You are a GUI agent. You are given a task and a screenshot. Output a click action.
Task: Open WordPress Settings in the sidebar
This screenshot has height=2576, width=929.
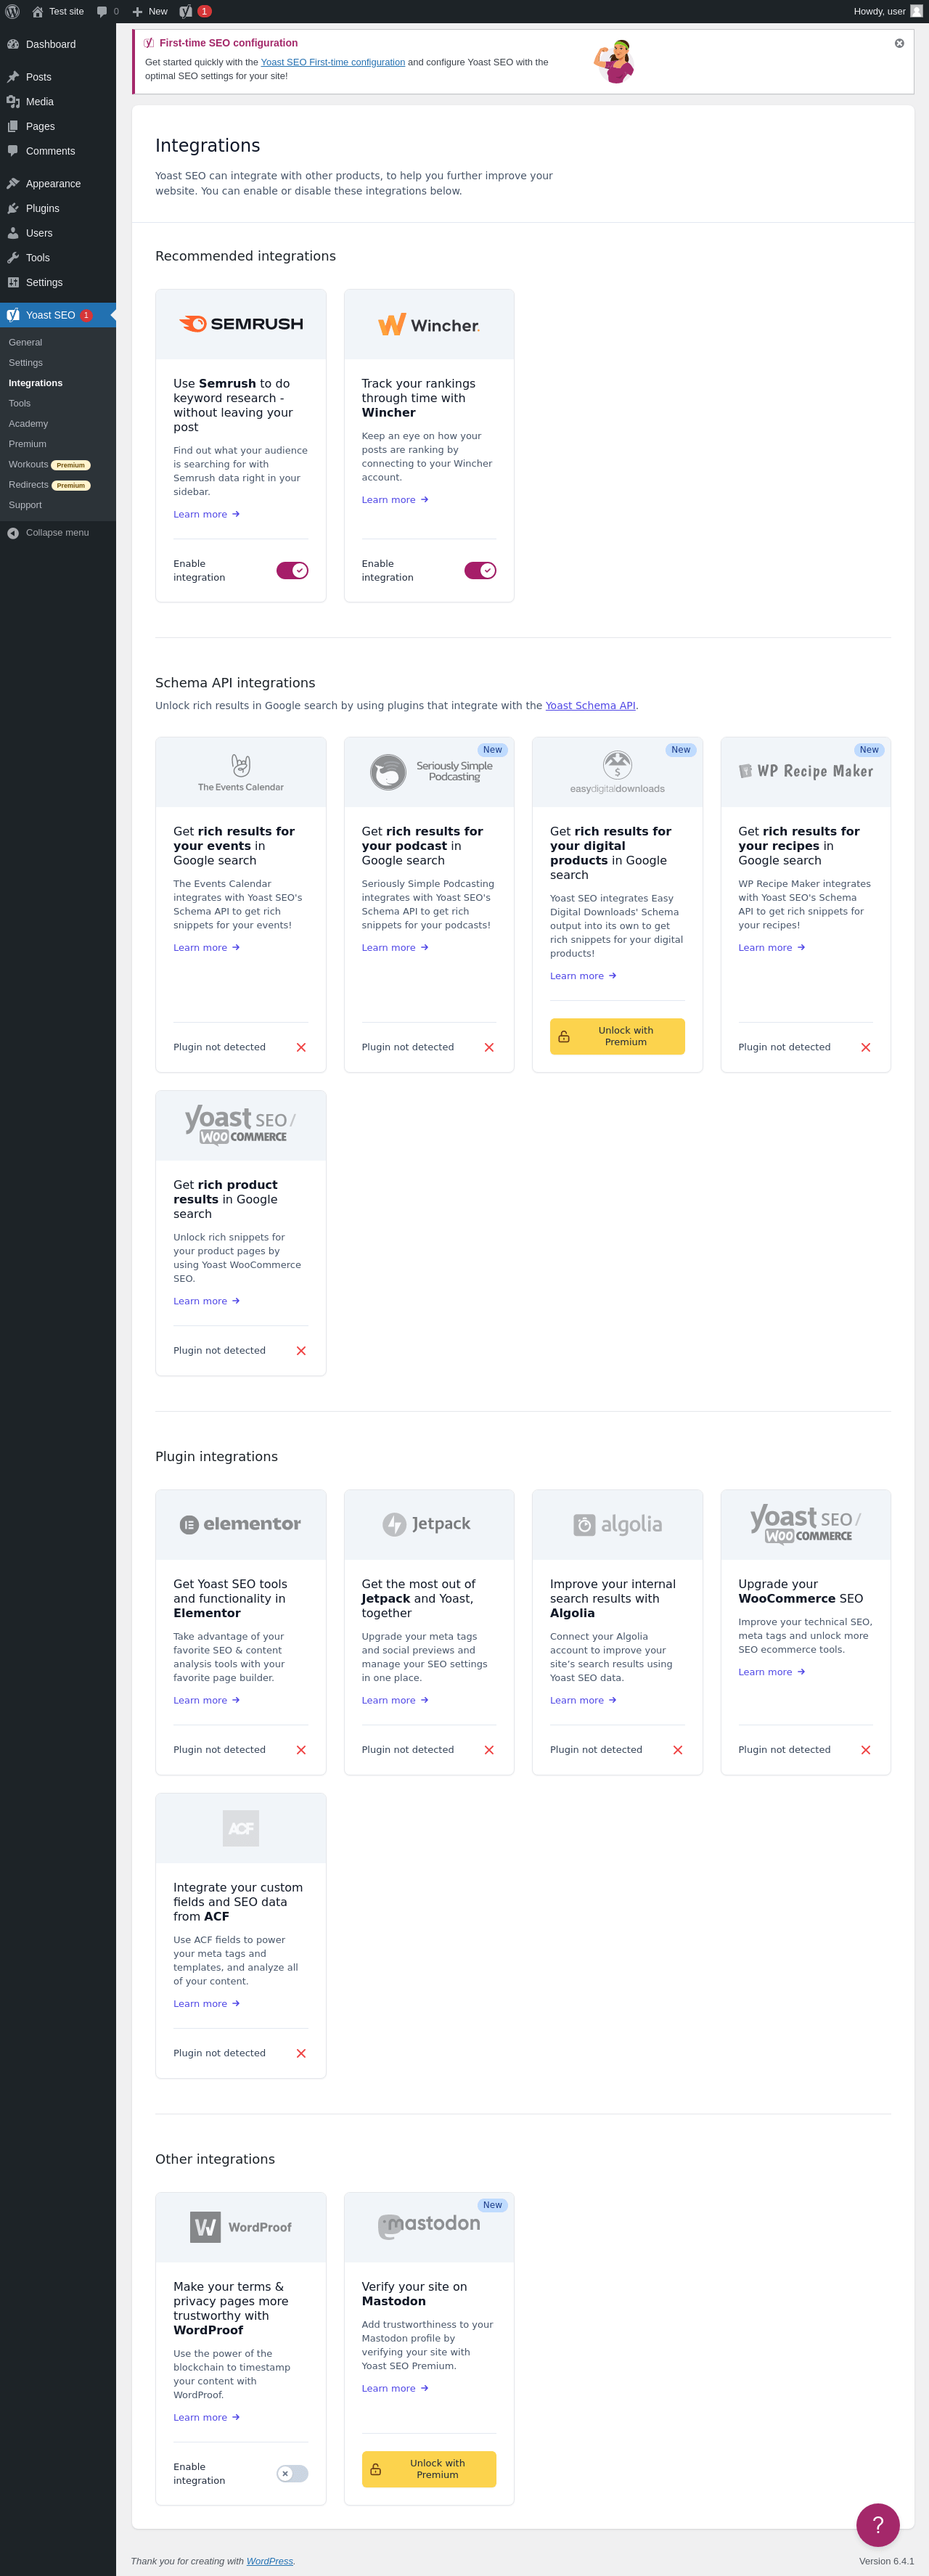pyautogui.click(x=58, y=282)
